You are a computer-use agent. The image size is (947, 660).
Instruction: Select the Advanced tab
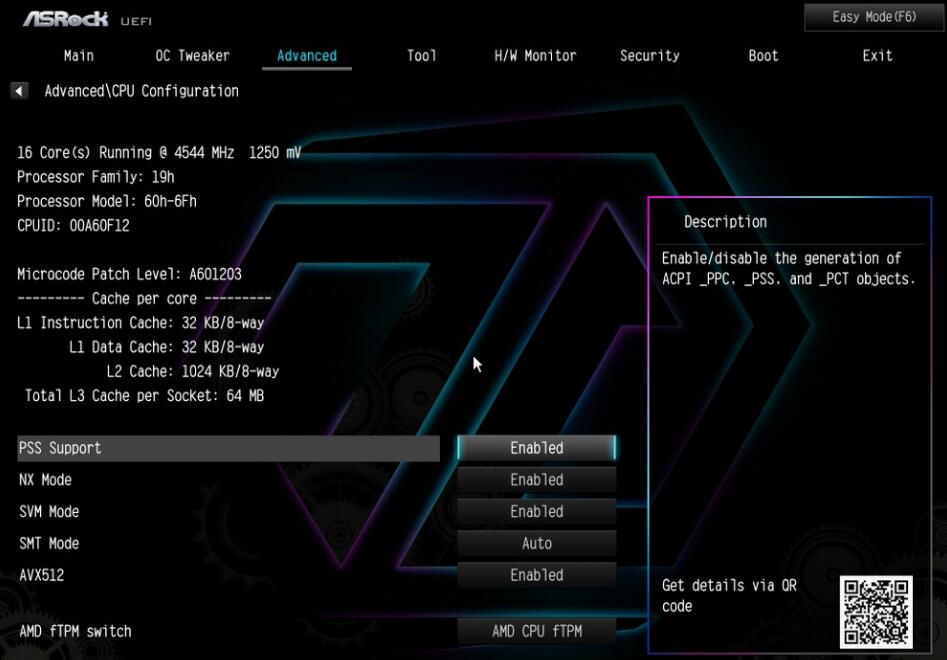click(307, 56)
